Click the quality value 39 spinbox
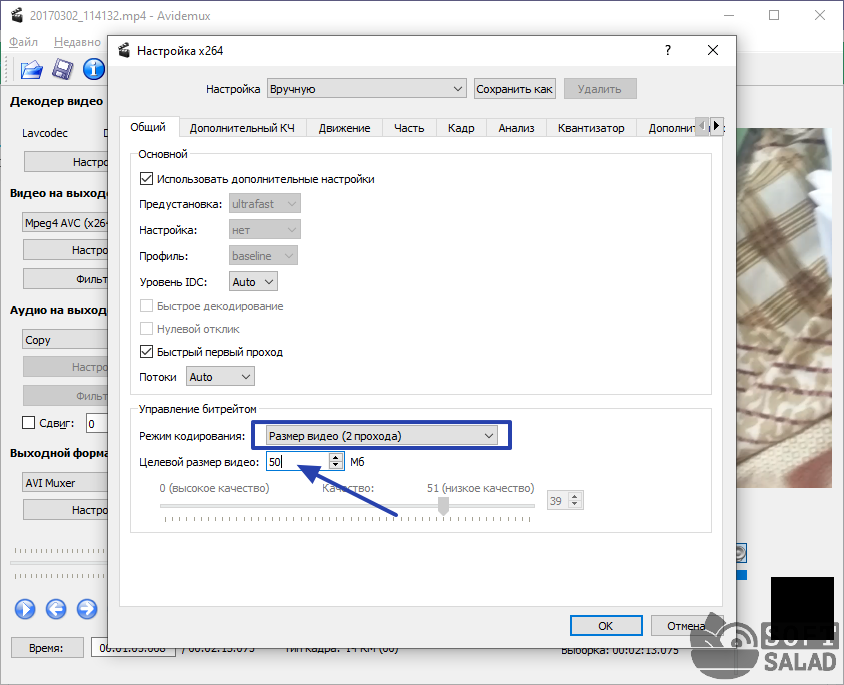 tap(565, 500)
